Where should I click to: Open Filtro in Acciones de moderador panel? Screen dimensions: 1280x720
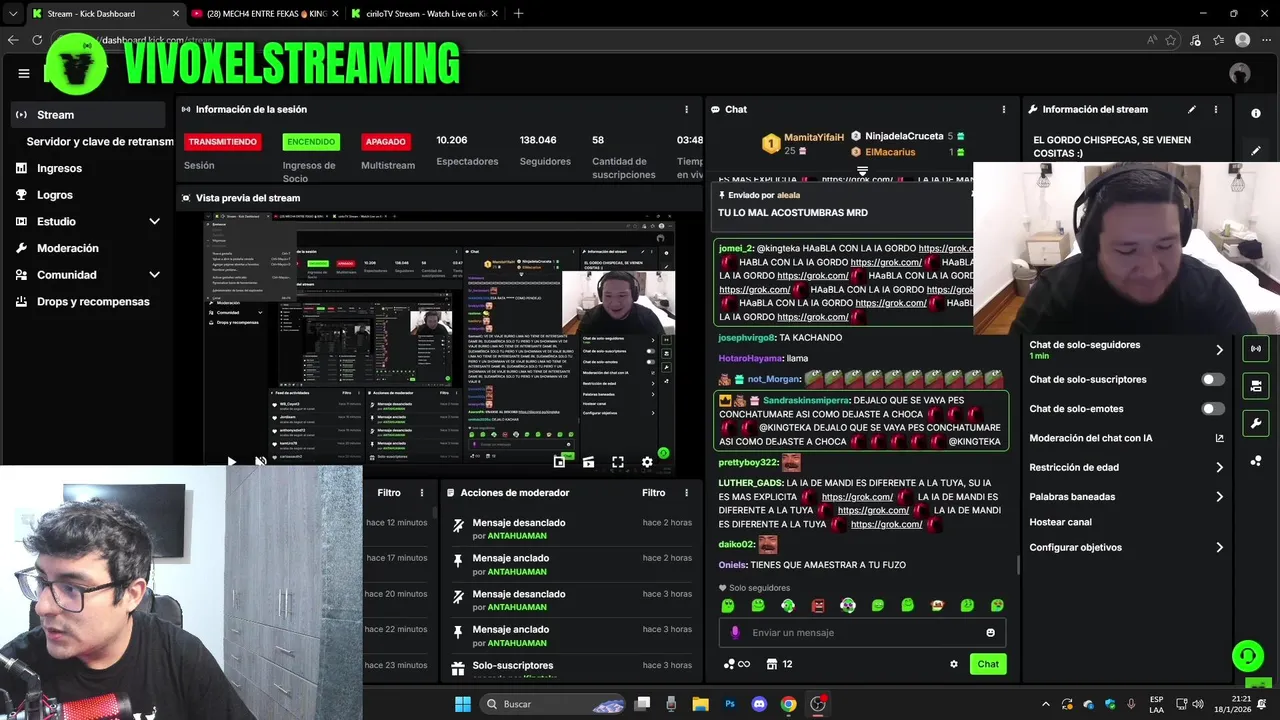pyautogui.click(x=653, y=492)
